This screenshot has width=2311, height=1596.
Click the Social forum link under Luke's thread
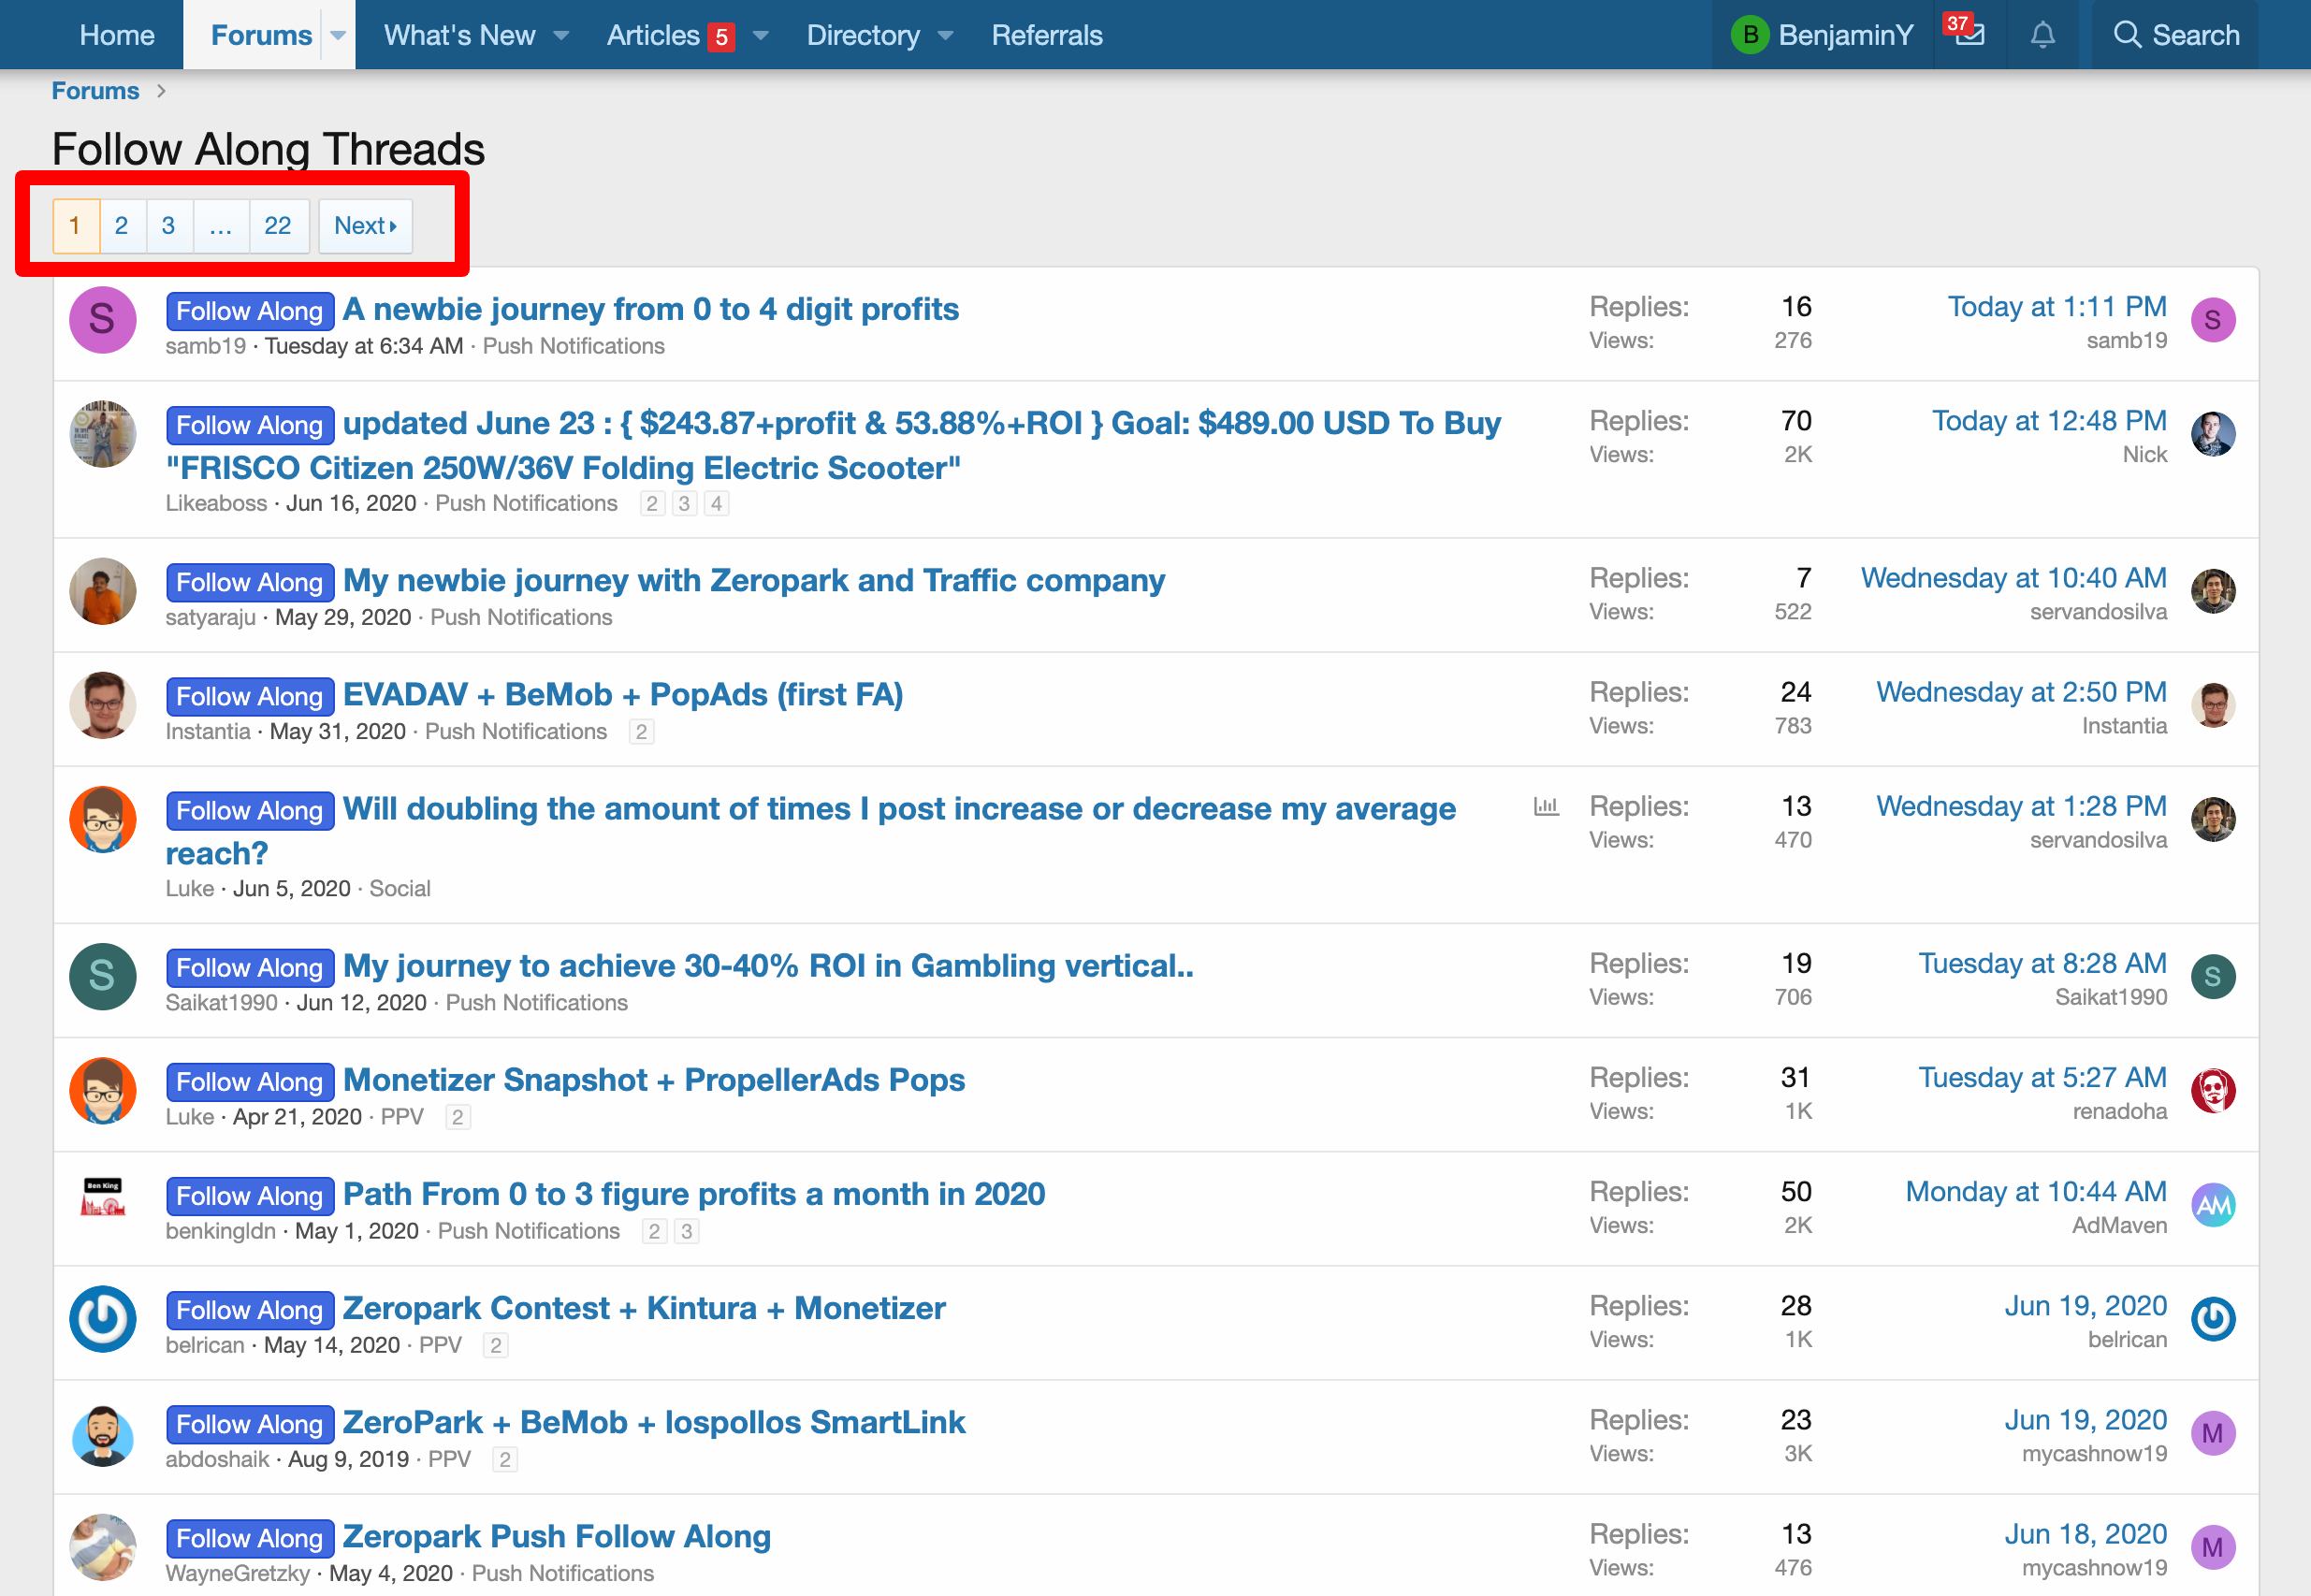pos(400,888)
